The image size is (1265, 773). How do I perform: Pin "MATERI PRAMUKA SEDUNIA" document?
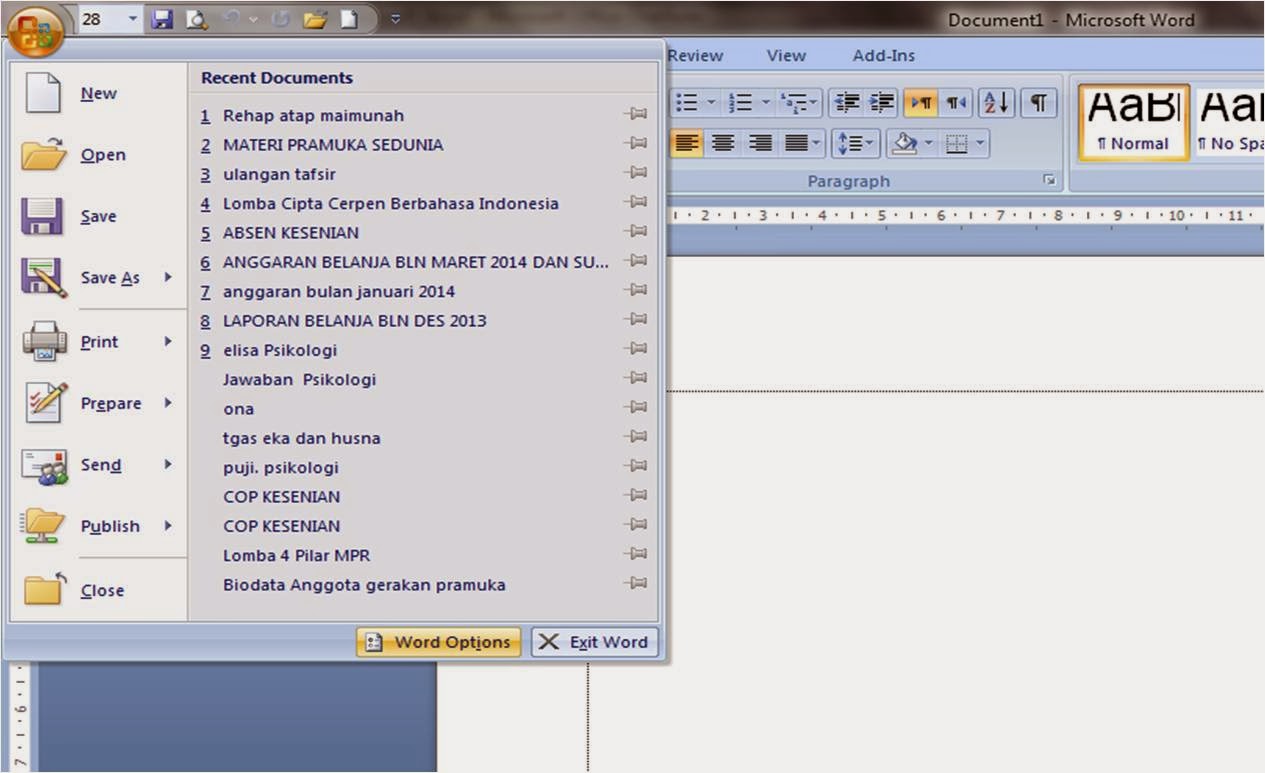pos(635,143)
